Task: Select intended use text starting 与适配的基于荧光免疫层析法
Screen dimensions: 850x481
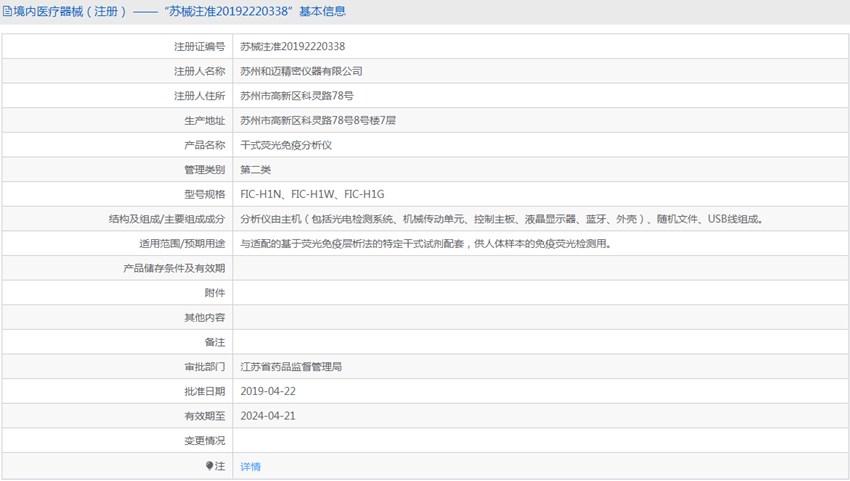Action: [426, 243]
